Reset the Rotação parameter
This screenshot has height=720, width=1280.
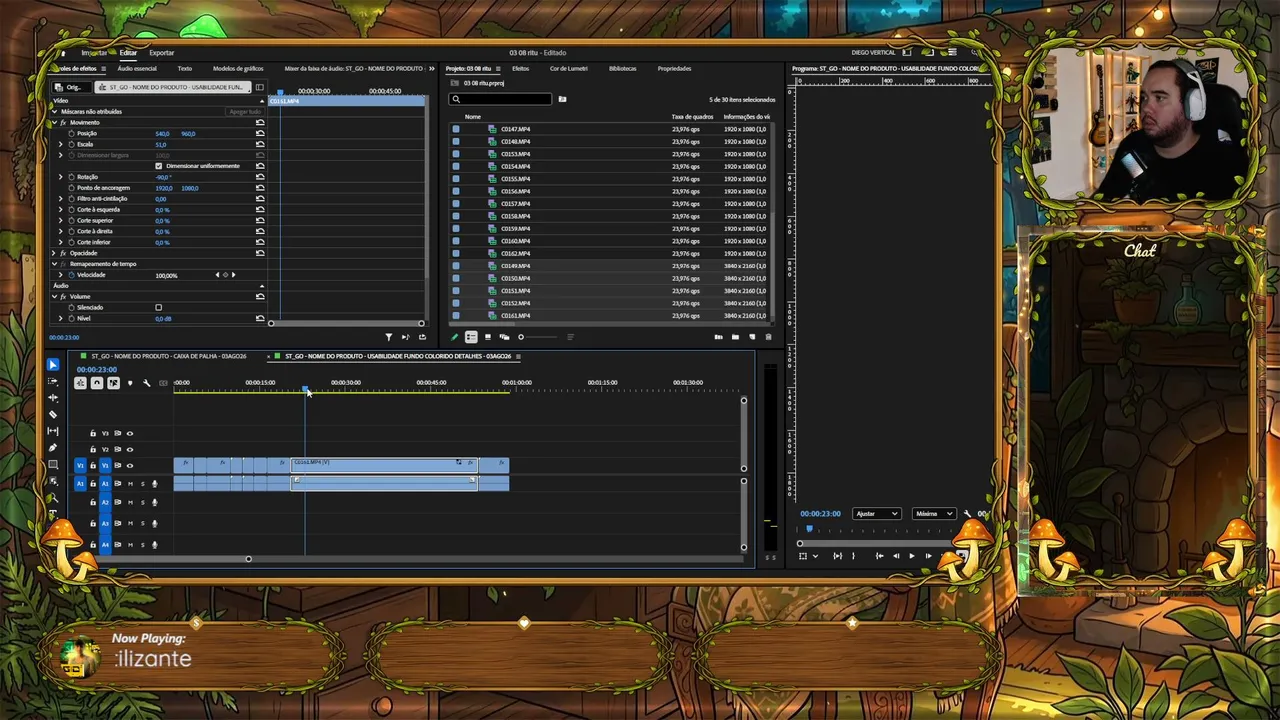(x=260, y=177)
